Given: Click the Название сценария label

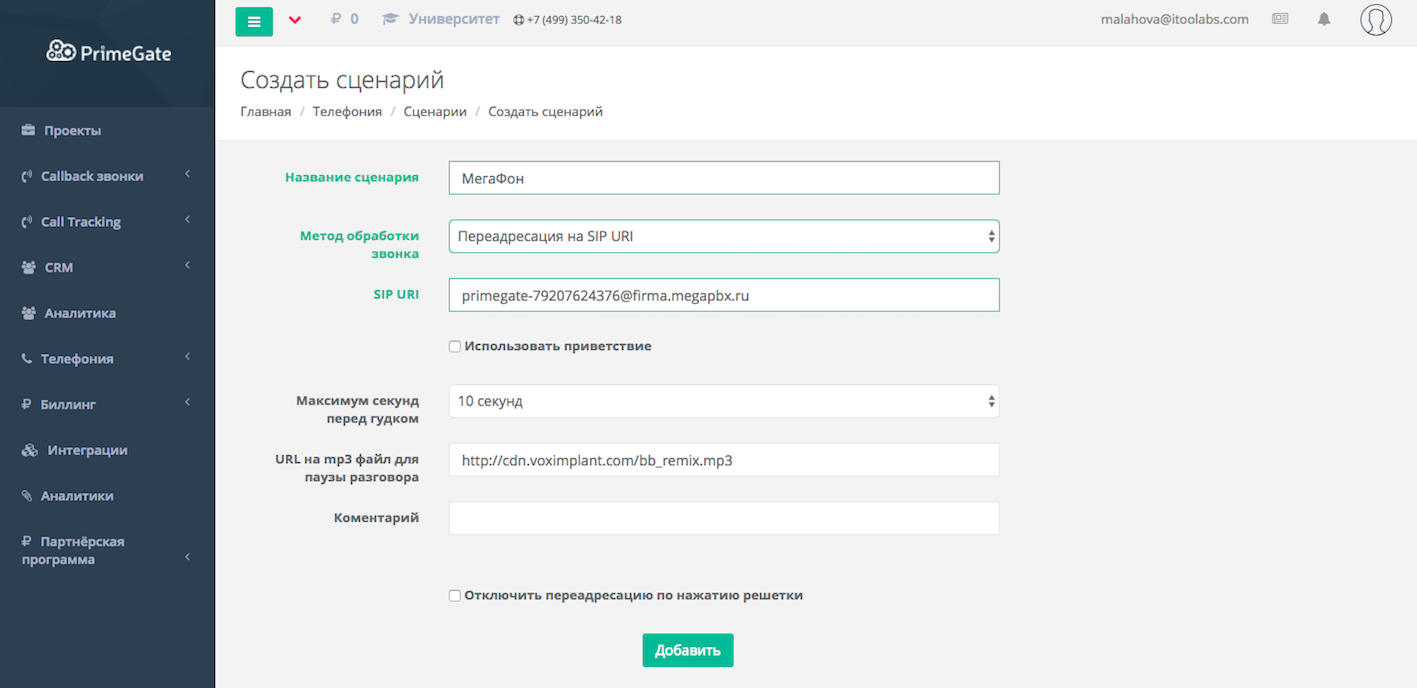Looking at the screenshot, I should pyautogui.click(x=352, y=177).
